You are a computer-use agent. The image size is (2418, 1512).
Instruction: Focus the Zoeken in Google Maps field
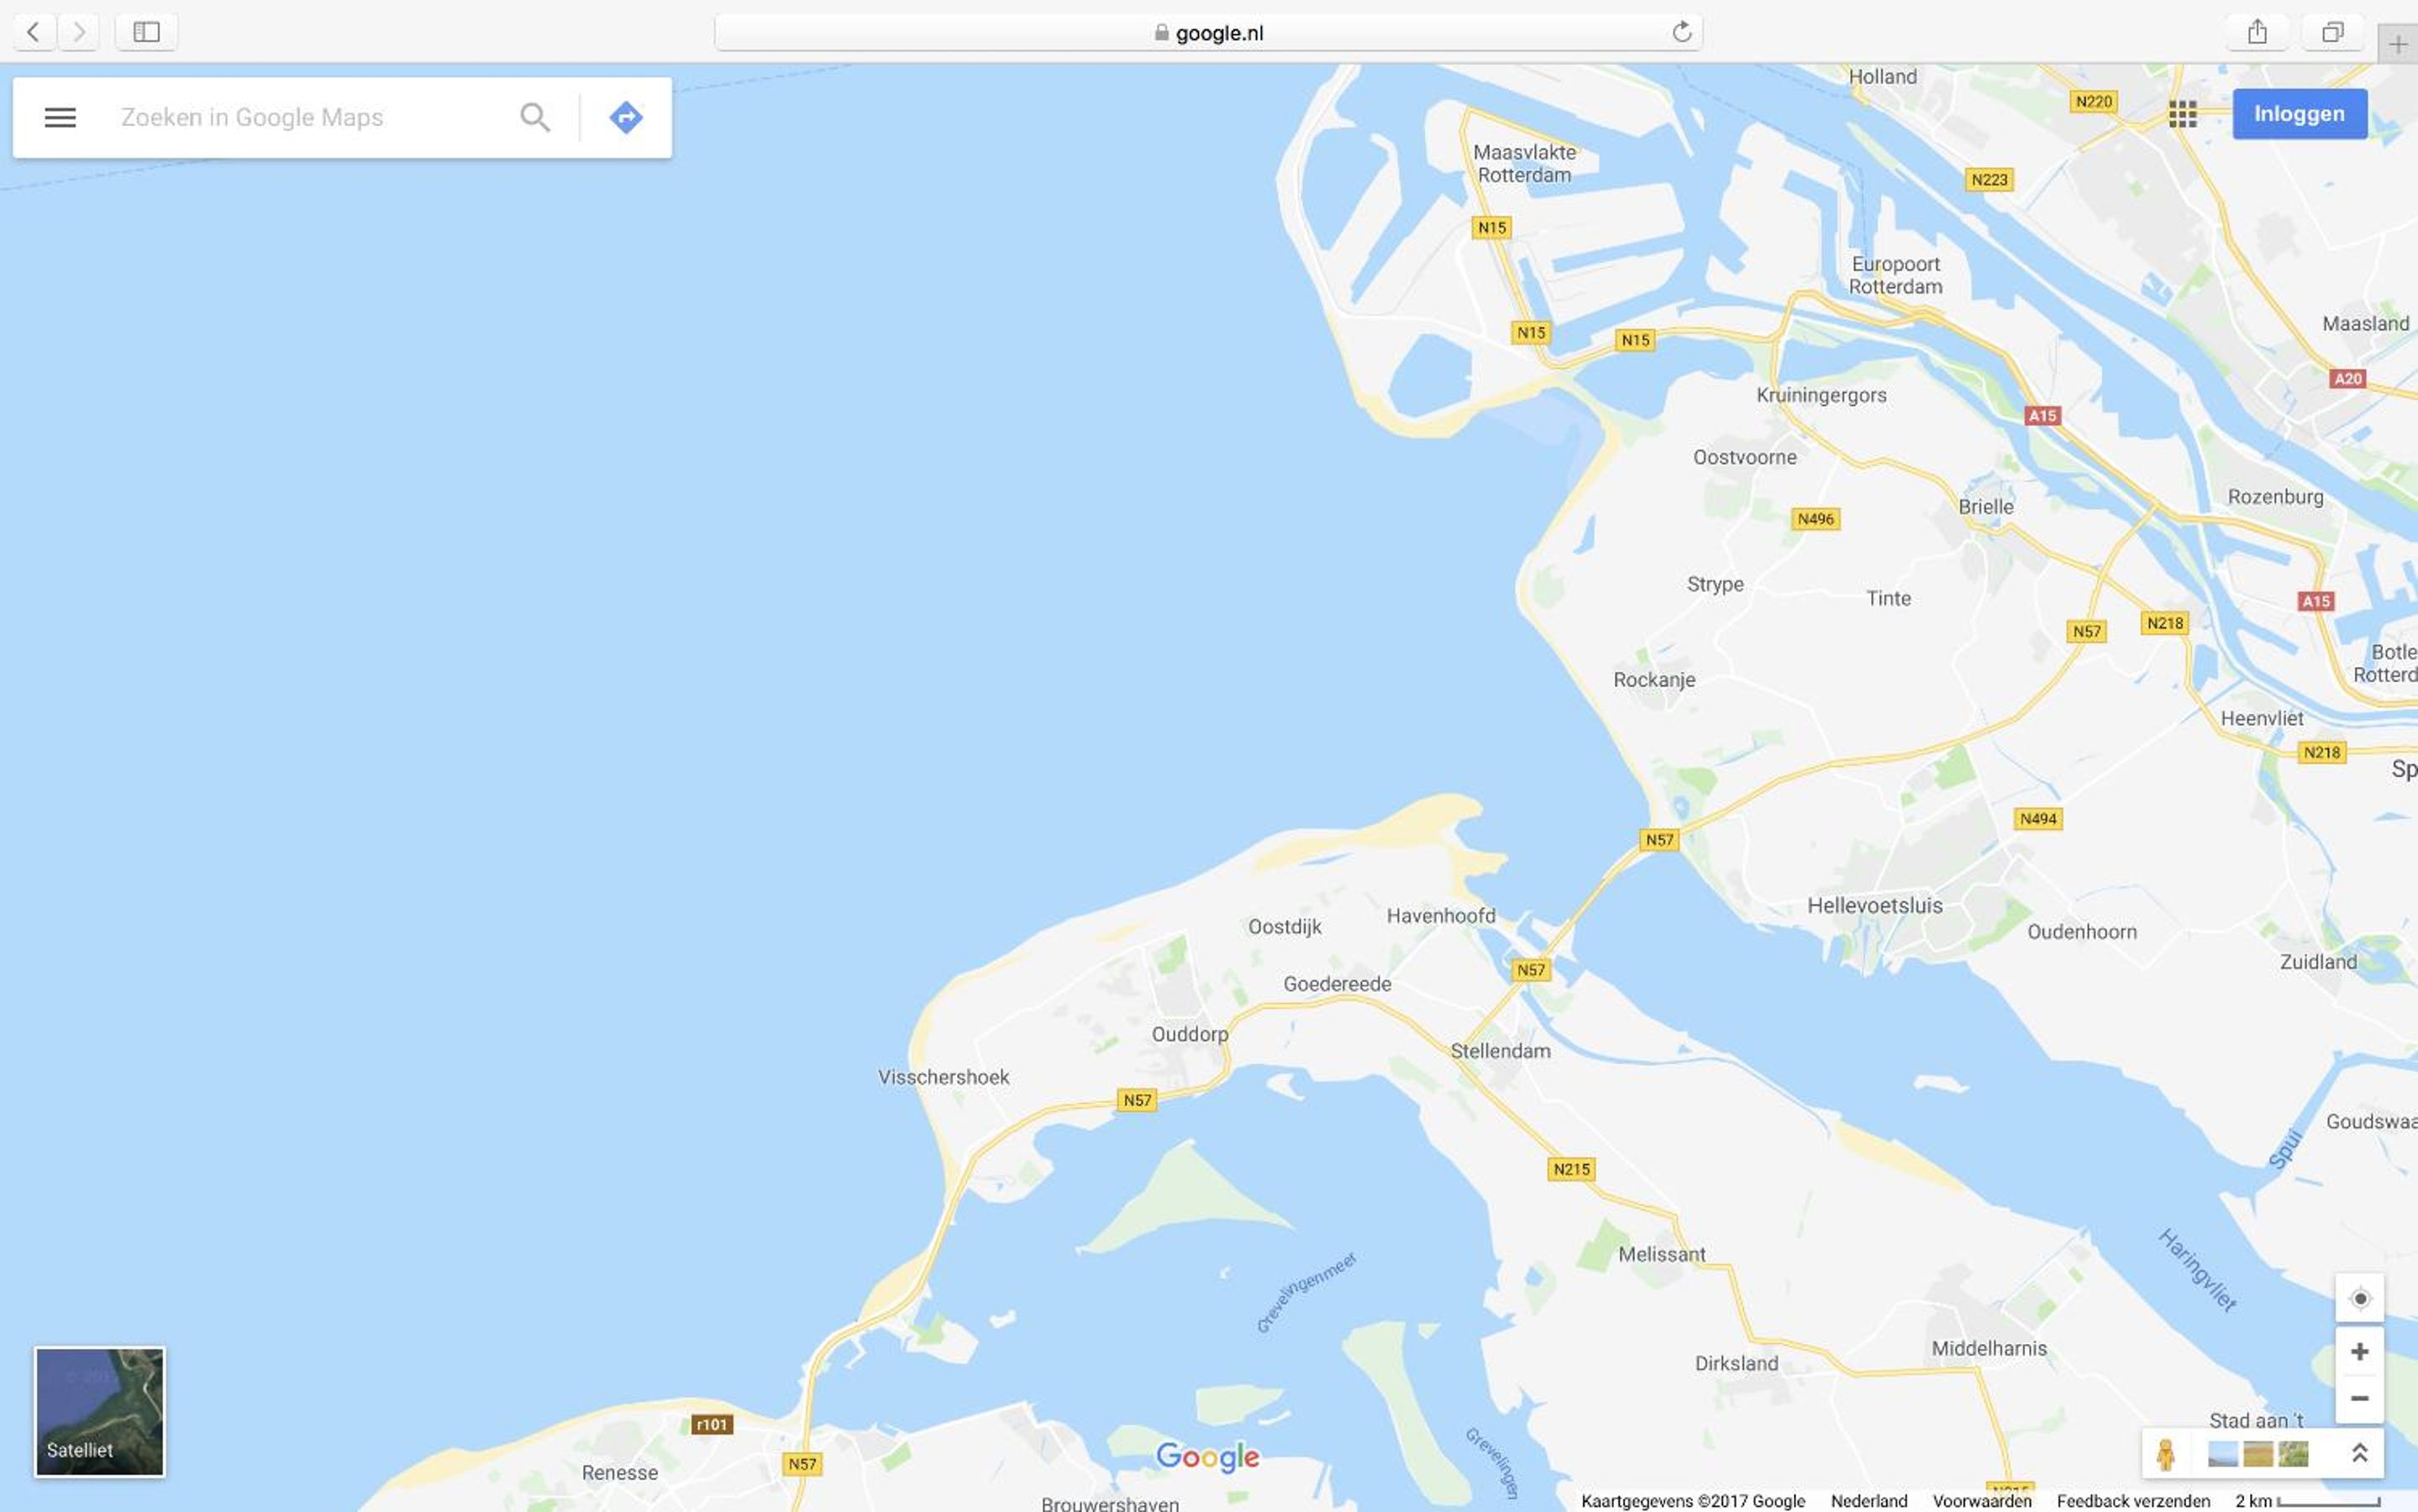click(x=310, y=117)
